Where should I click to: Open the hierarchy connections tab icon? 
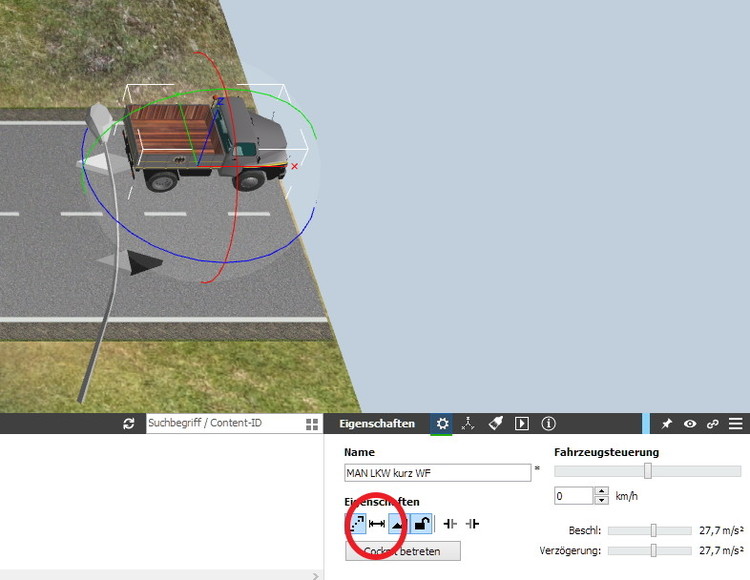click(x=468, y=424)
